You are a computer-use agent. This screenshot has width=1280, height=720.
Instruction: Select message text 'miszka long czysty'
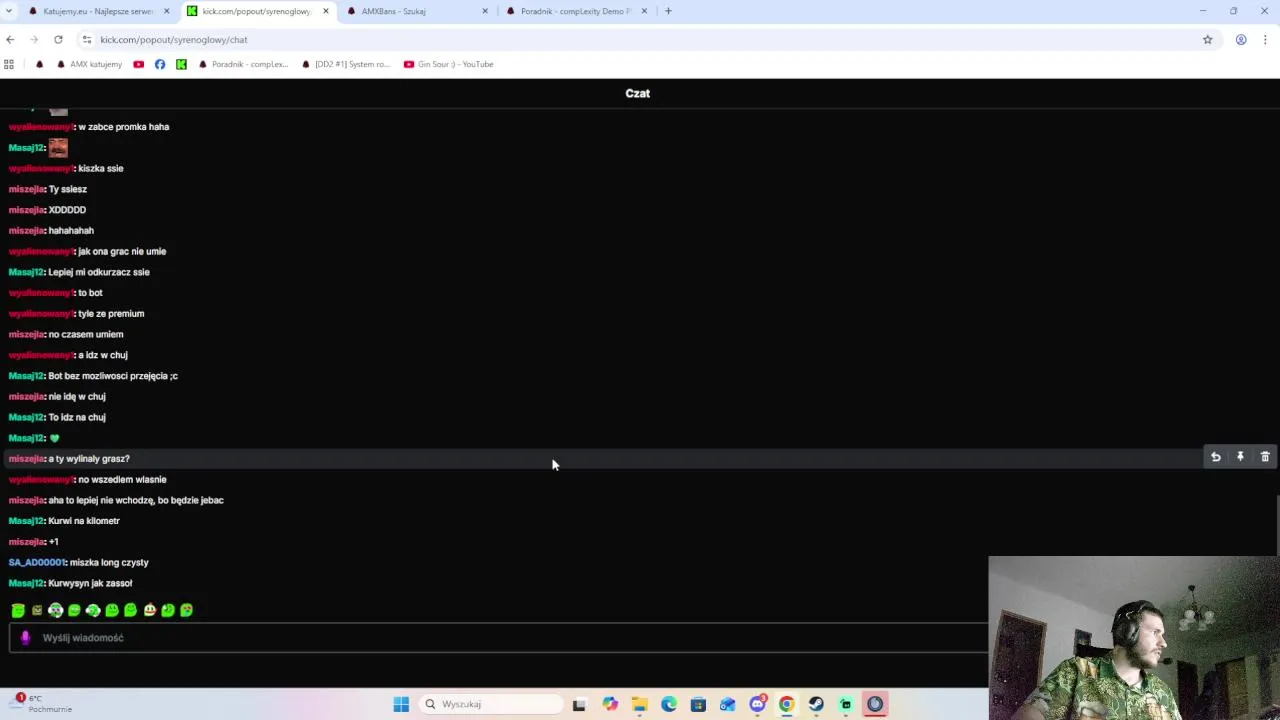point(109,562)
